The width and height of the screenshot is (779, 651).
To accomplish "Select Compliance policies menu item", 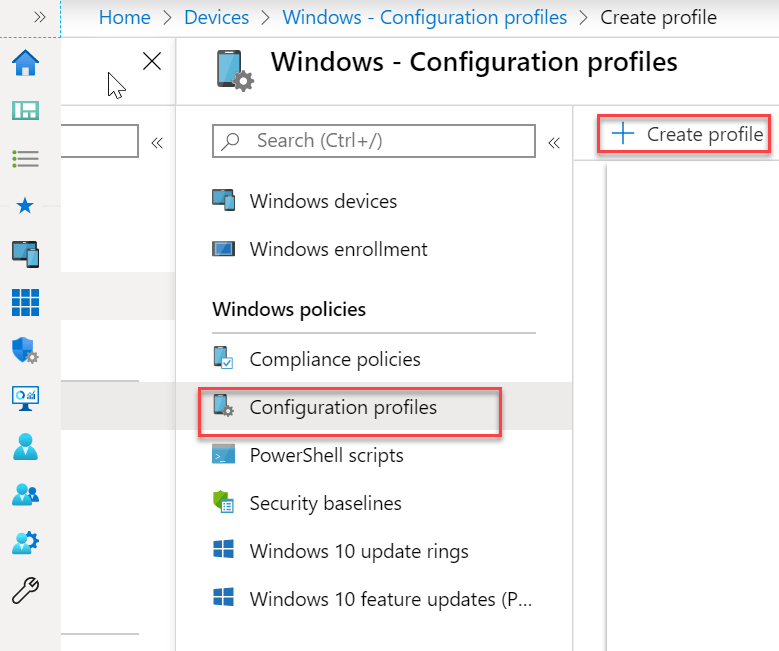I will 334,359.
